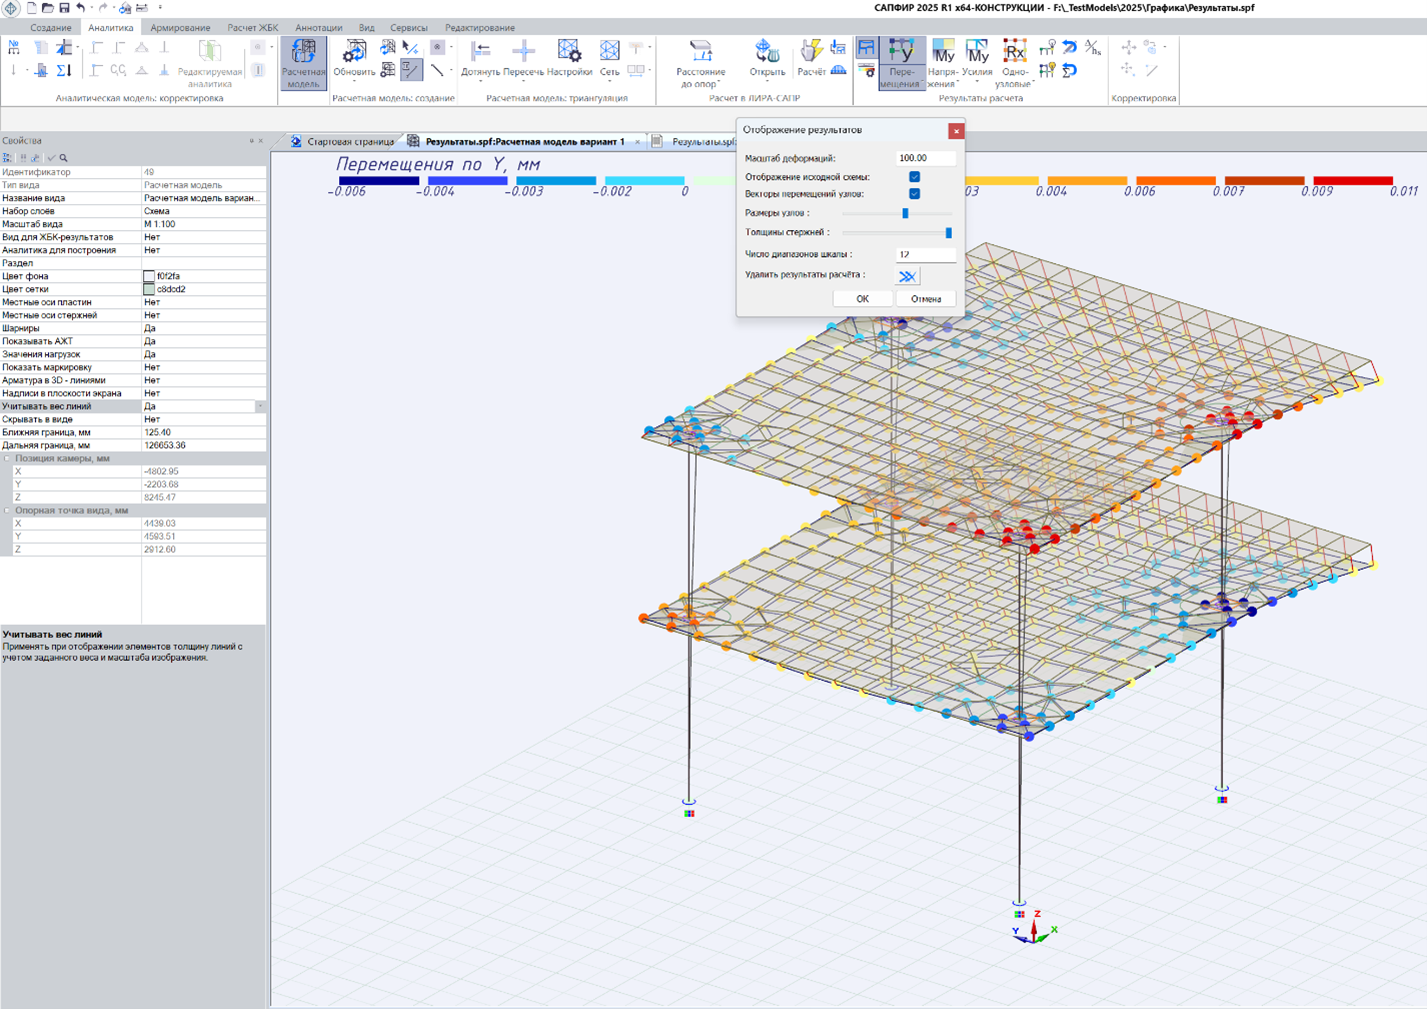The image size is (1427, 1009).
Task: Click the Save icon in quick access bar
Action: [x=64, y=8]
